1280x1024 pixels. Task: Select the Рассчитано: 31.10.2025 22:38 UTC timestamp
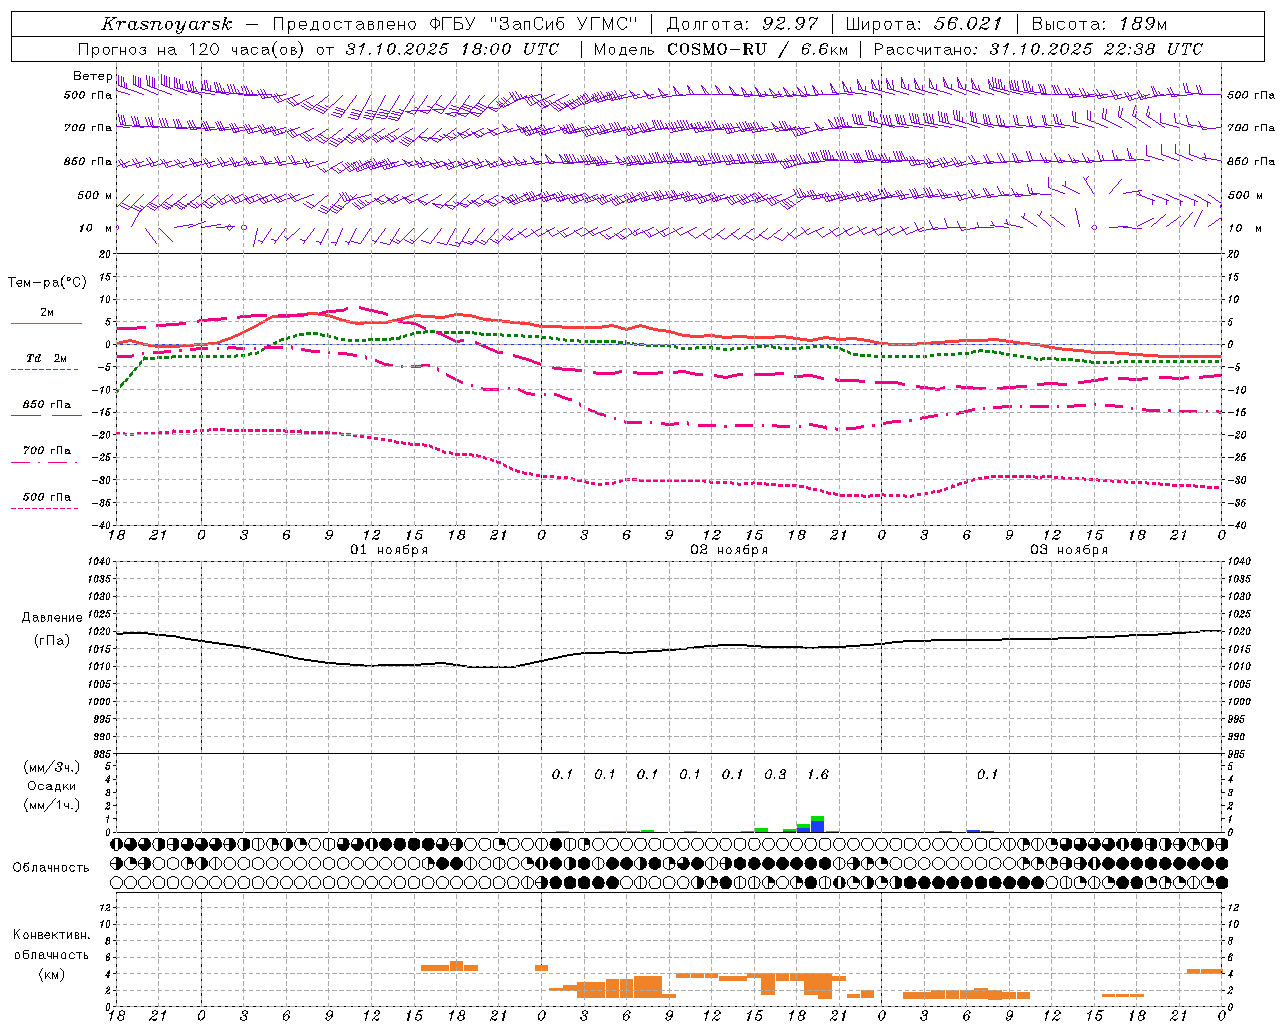1038,49
